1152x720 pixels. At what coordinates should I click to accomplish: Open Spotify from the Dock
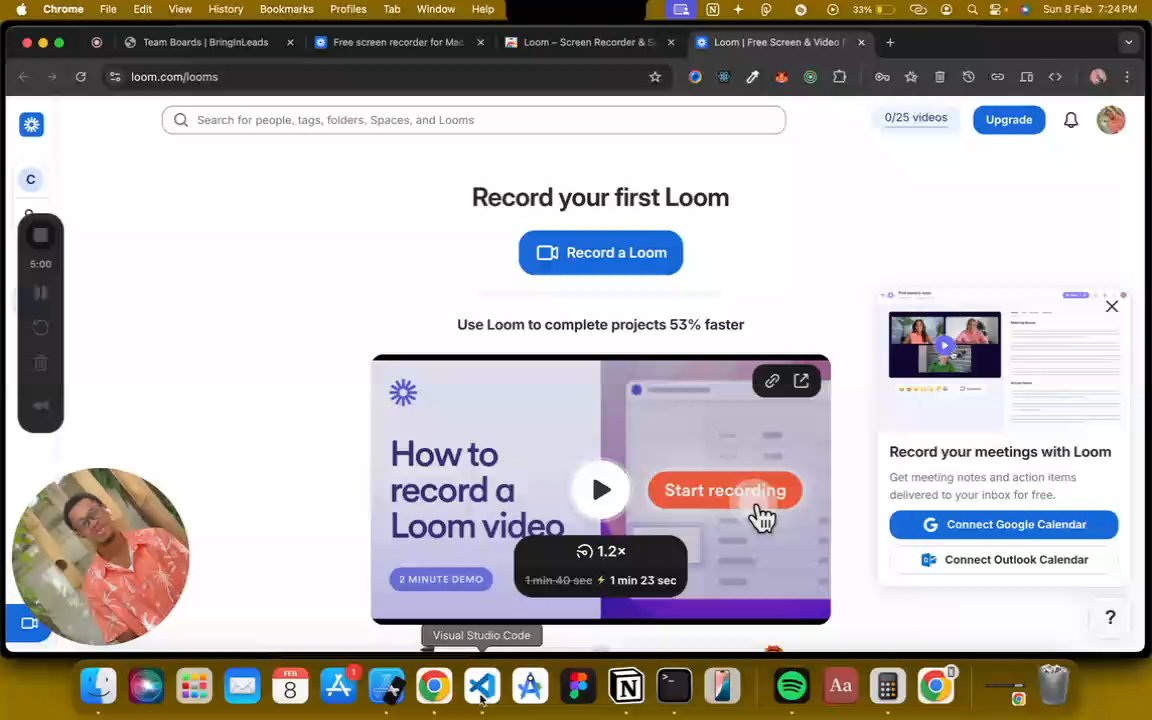pyautogui.click(x=791, y=686)
